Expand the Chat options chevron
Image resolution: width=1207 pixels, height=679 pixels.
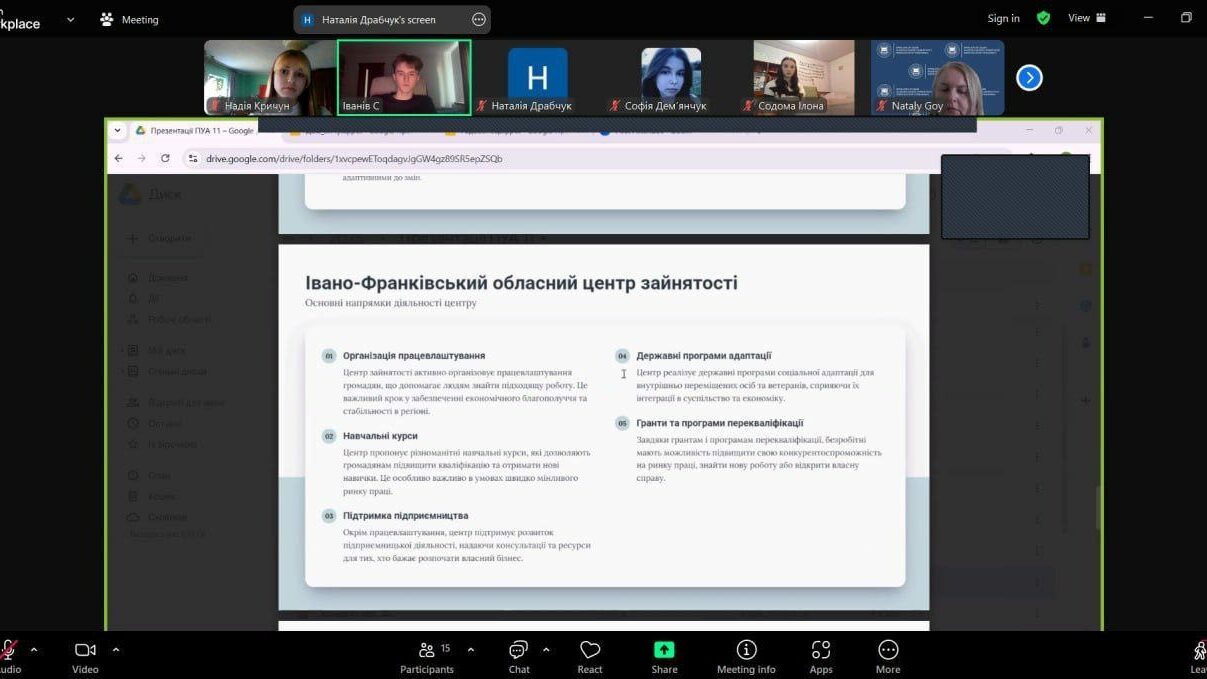pos(546,649)
